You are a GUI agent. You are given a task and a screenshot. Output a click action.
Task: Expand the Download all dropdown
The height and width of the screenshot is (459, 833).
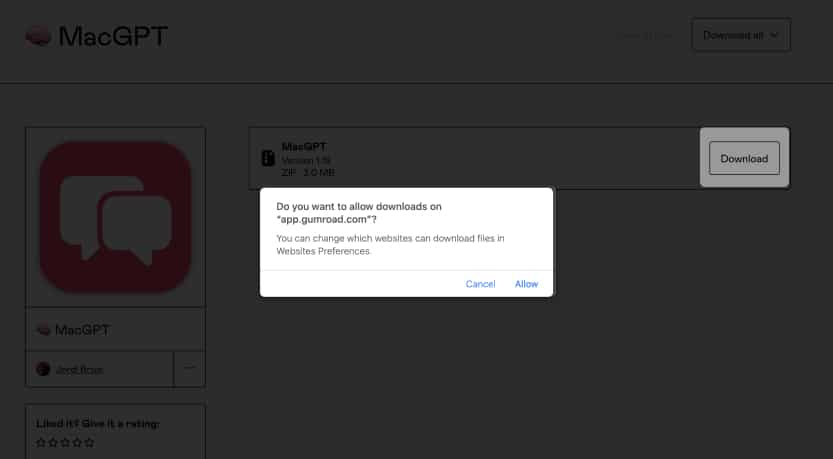tap(741, 35)
